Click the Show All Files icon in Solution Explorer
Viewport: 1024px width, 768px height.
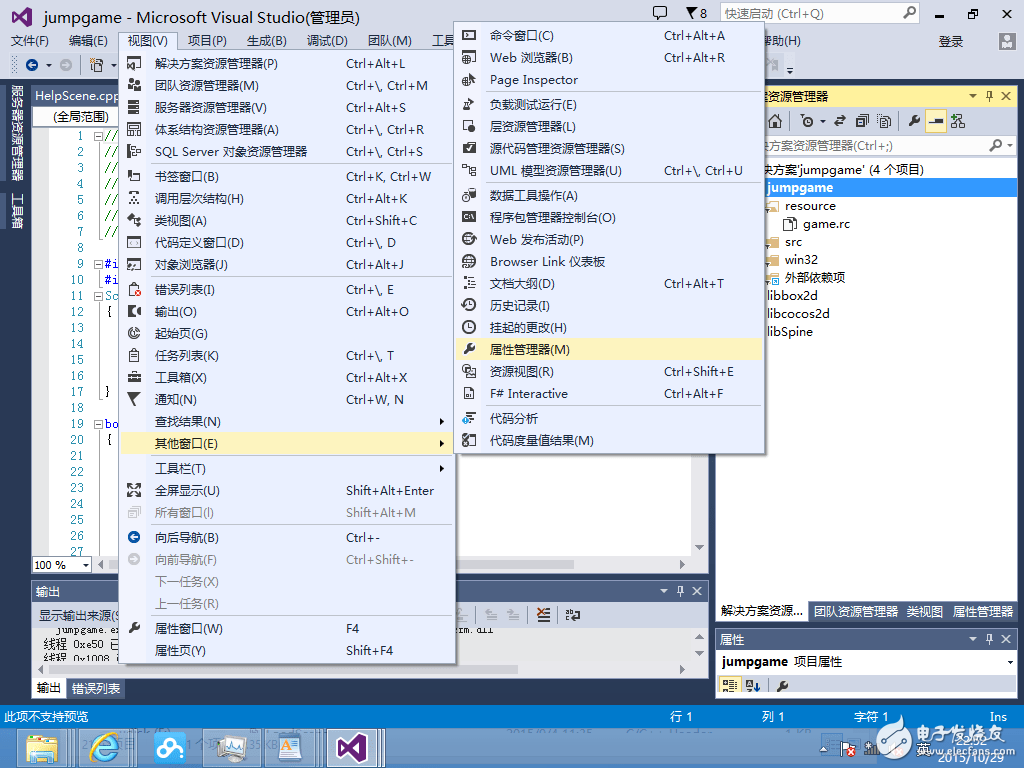[x=883, y=120]
